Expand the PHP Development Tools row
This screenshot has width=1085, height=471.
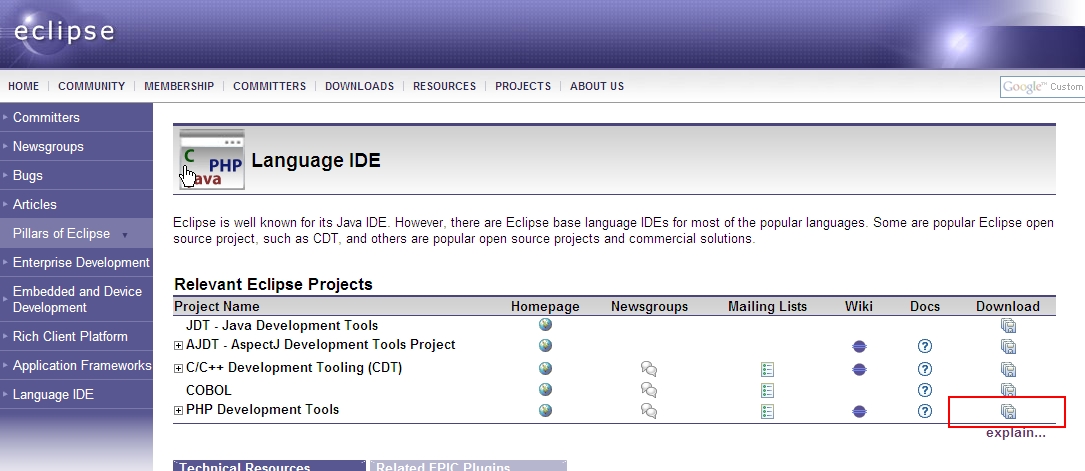(x=179, y=410)
